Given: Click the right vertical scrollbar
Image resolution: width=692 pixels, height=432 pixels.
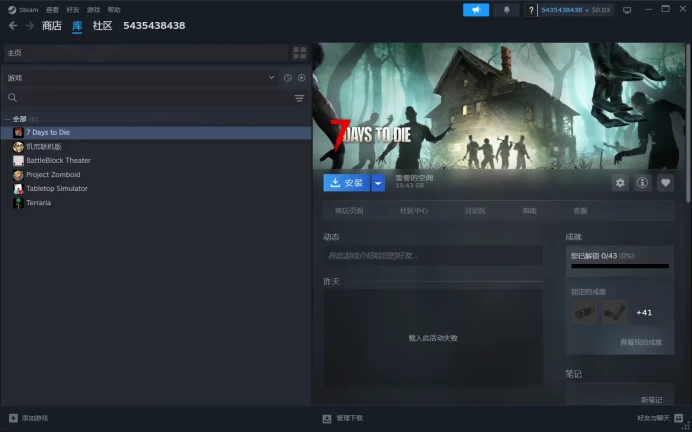Looking at the screenshot, I should click(688, 124).
